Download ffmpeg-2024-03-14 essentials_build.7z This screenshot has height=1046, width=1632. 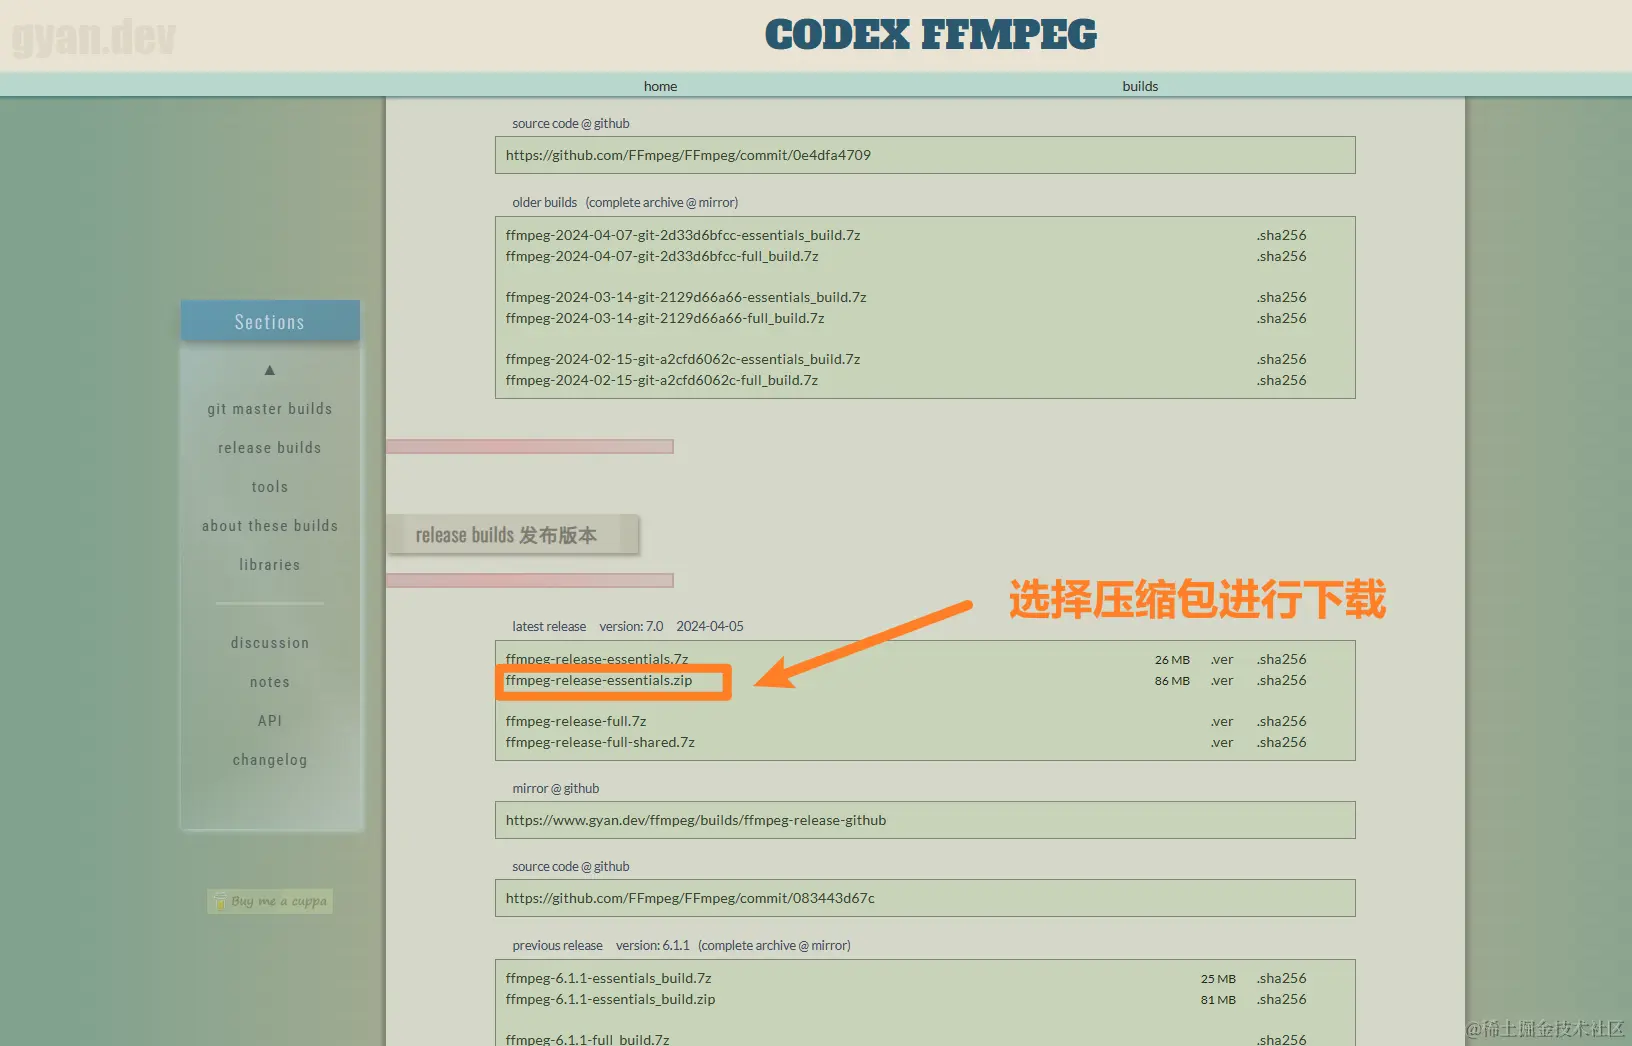point(686,297)
